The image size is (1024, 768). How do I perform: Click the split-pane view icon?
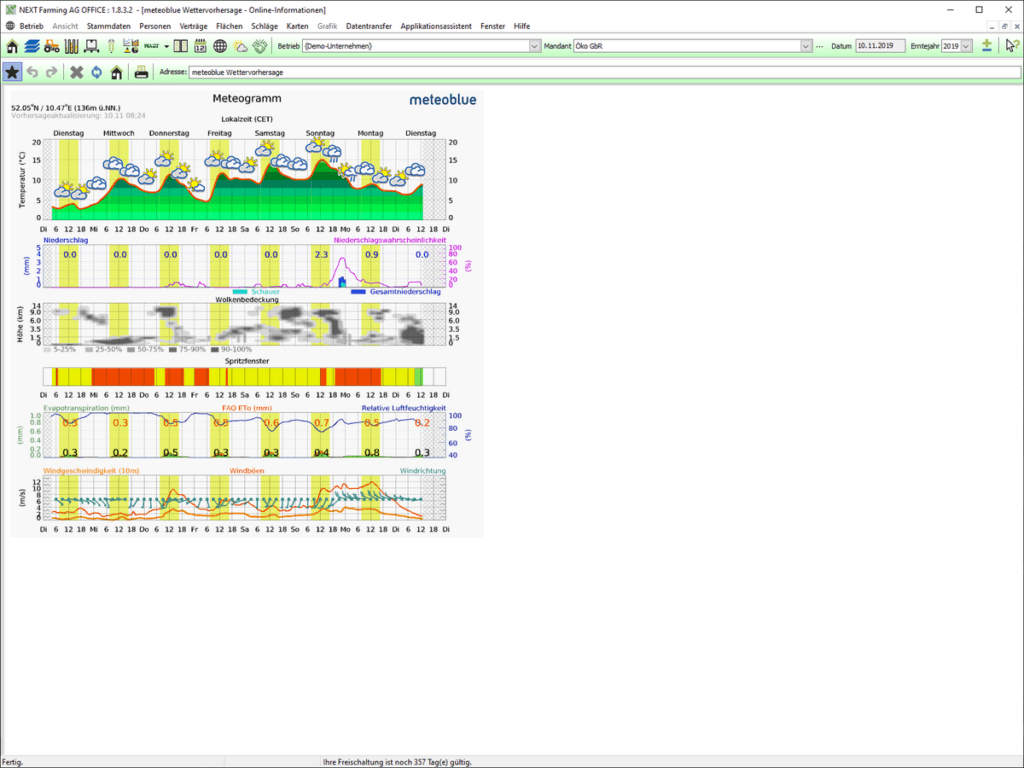coord(180,45)
